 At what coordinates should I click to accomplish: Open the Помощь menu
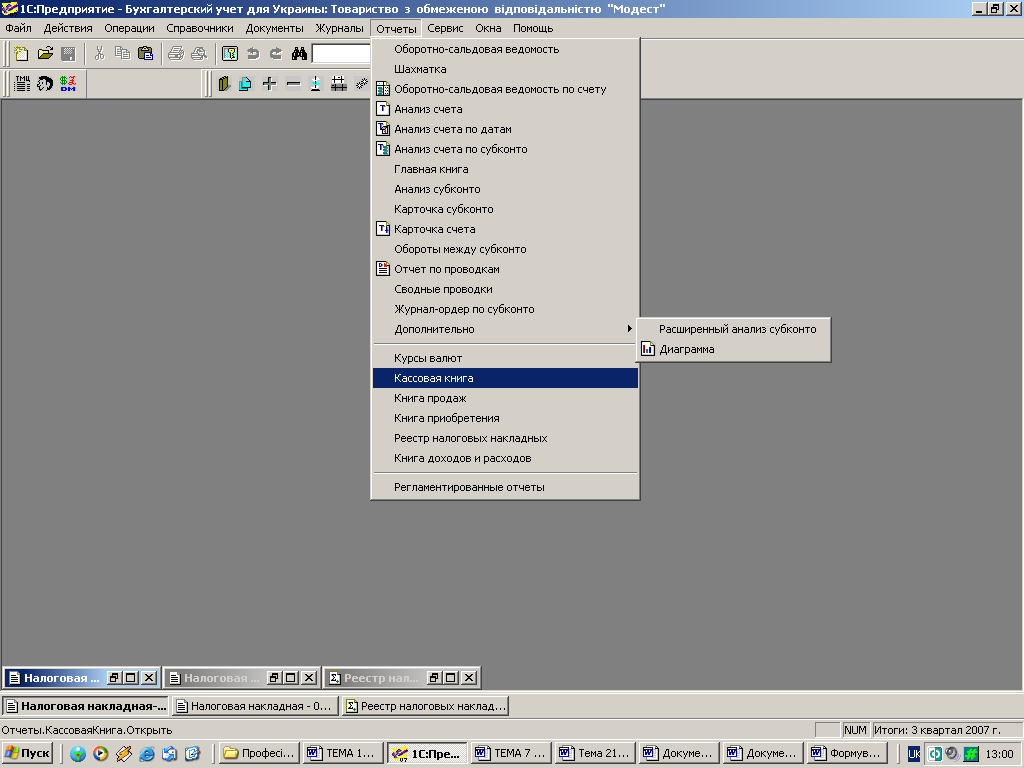533,28
